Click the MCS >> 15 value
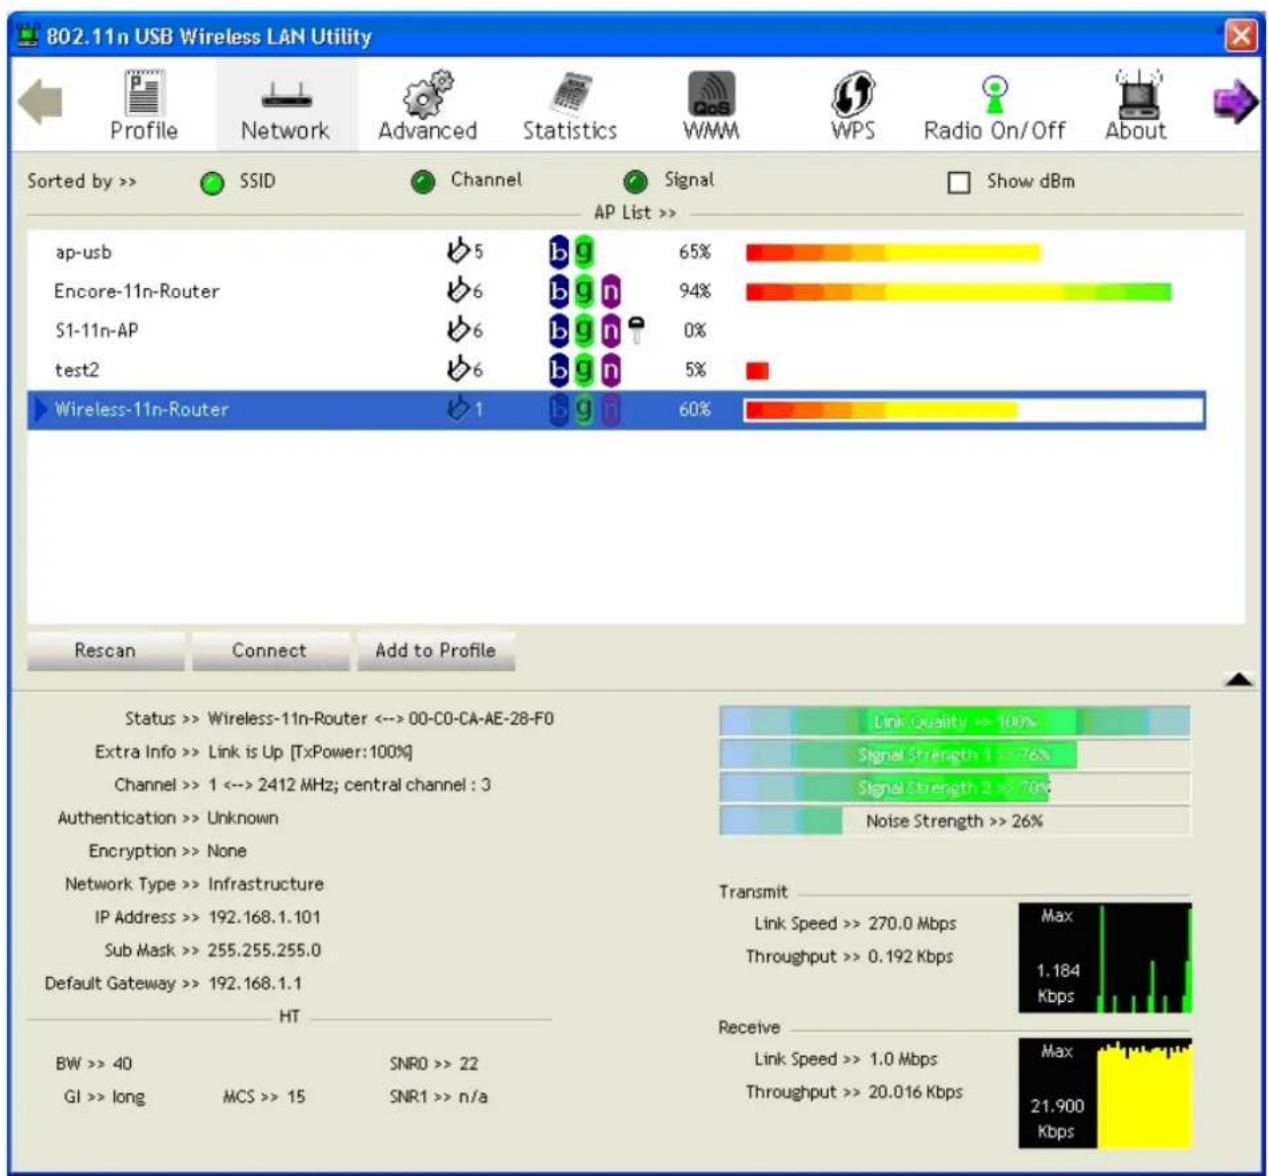The width and height of the screenshot is (1268, 1176). click(264, 1097)
